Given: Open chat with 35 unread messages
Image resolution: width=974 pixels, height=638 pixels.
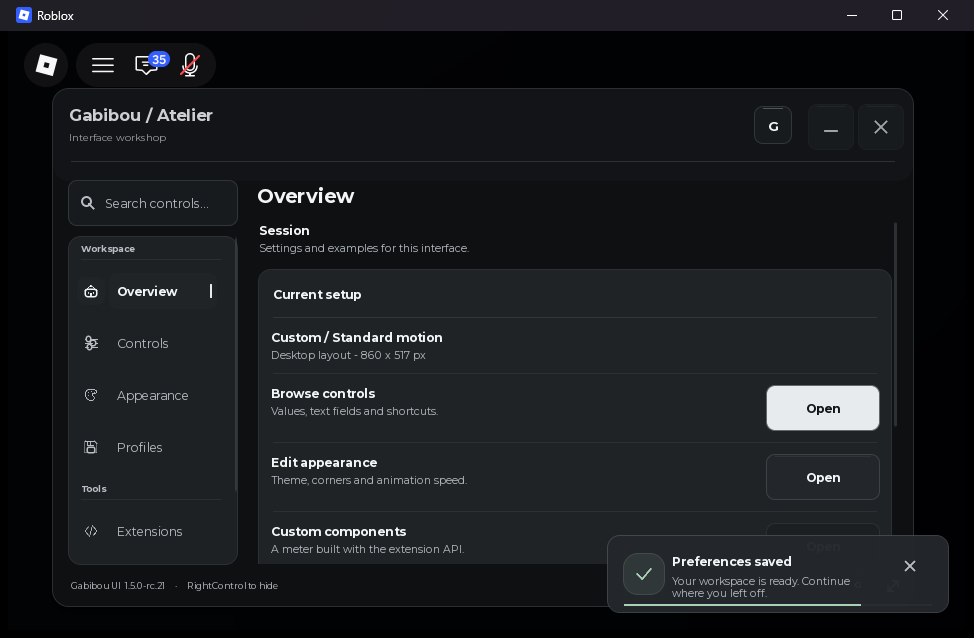Looking at the screenshot, I should point(151,63).
